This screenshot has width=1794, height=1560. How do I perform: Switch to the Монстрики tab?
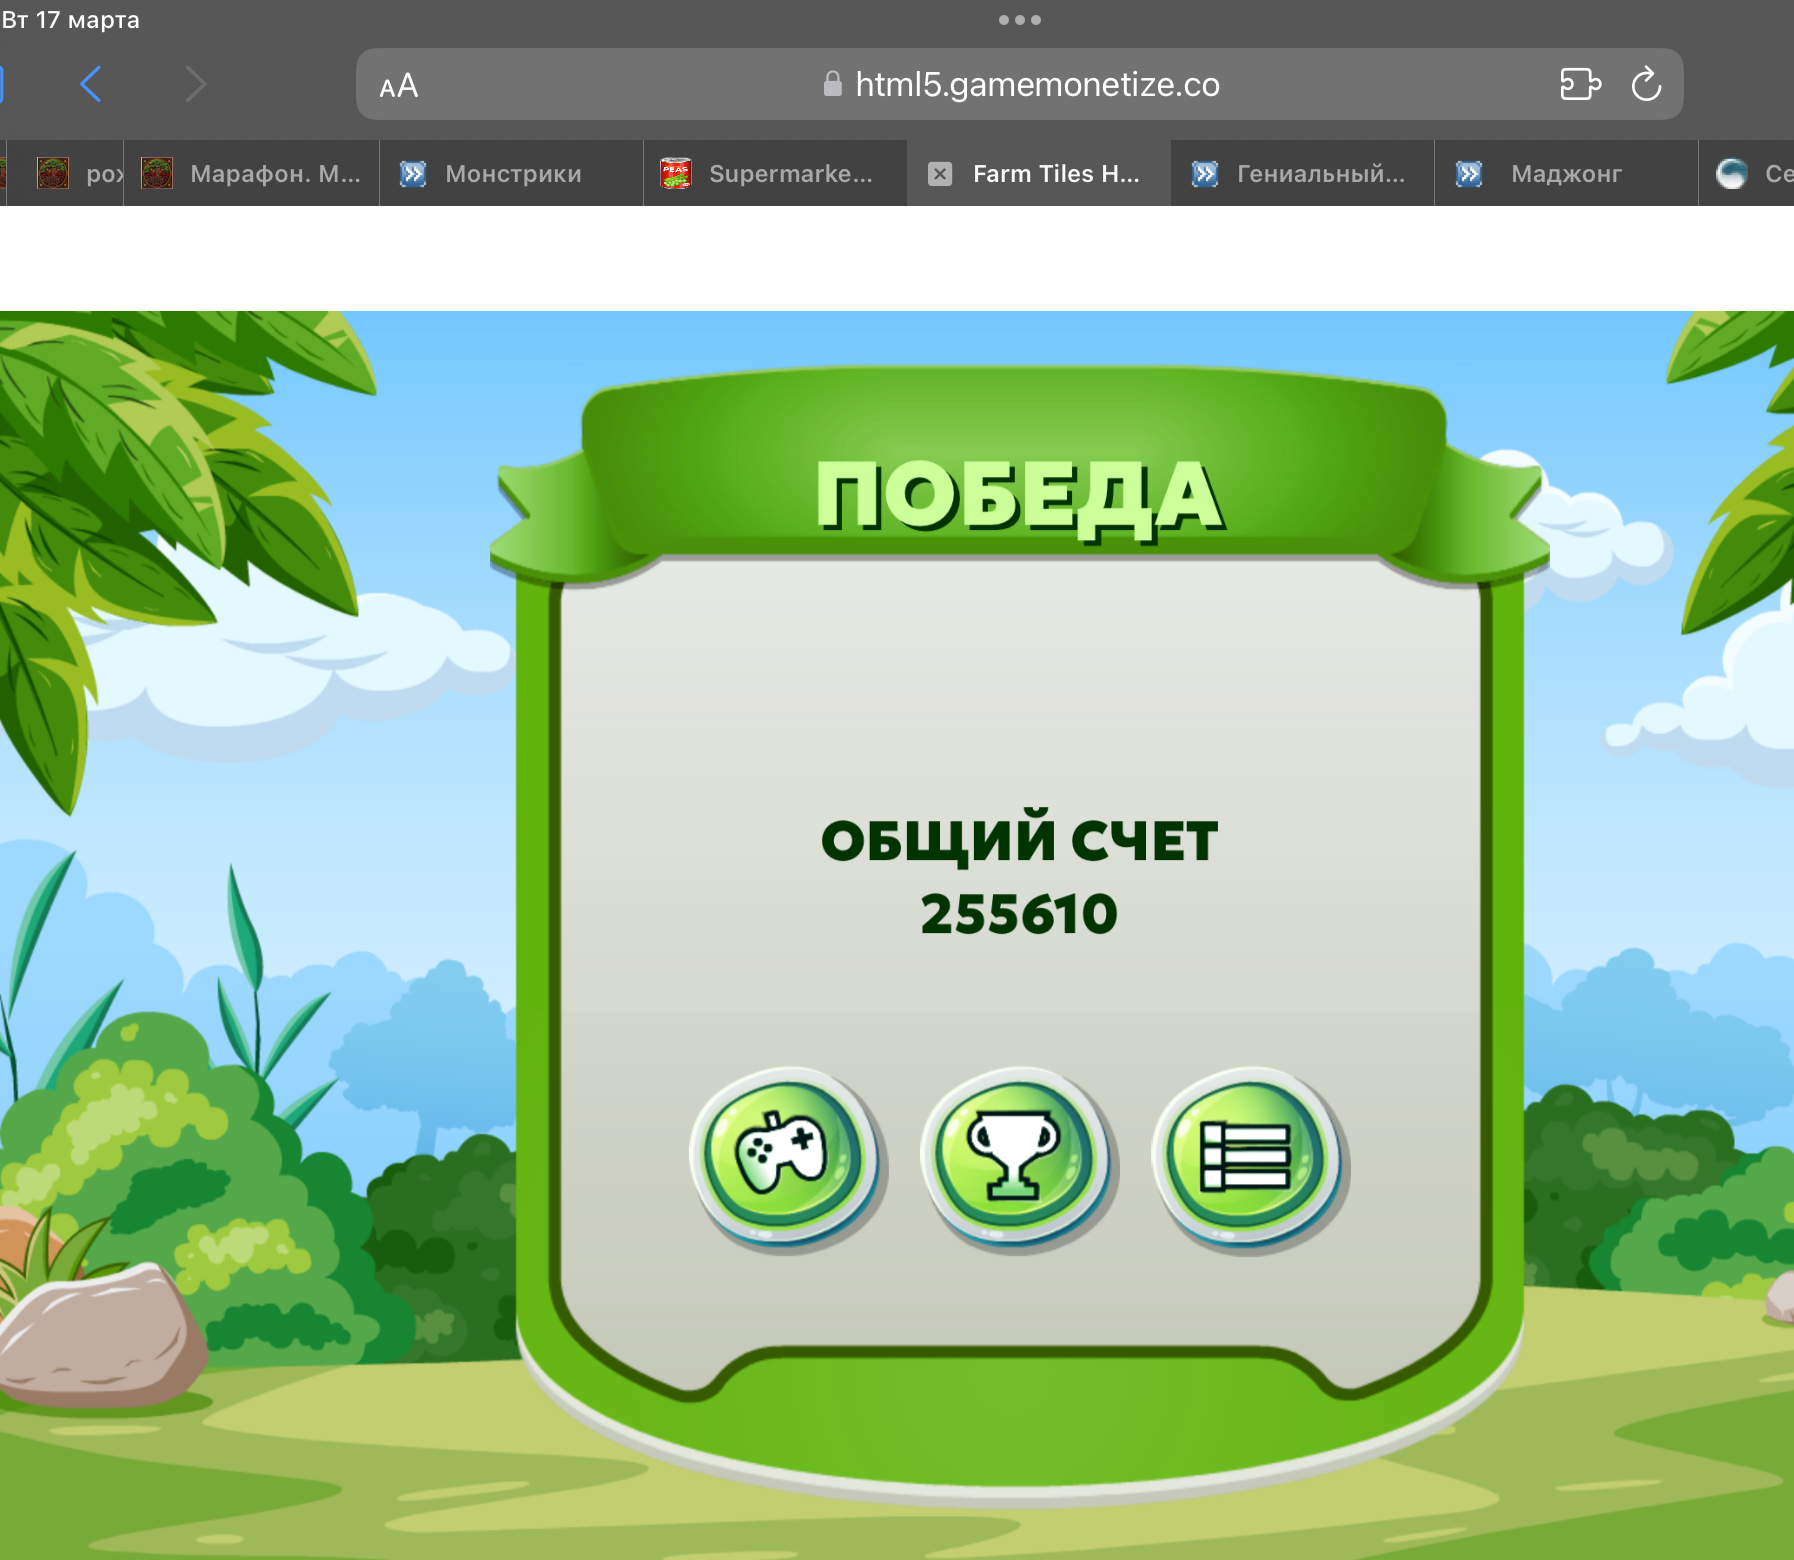[x=512, y=174]
